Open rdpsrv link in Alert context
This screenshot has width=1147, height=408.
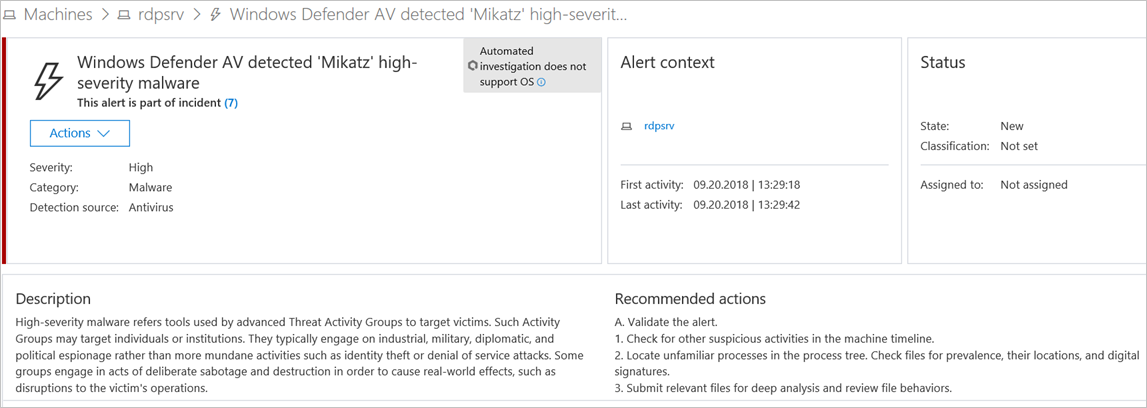[x=659, y=126]
